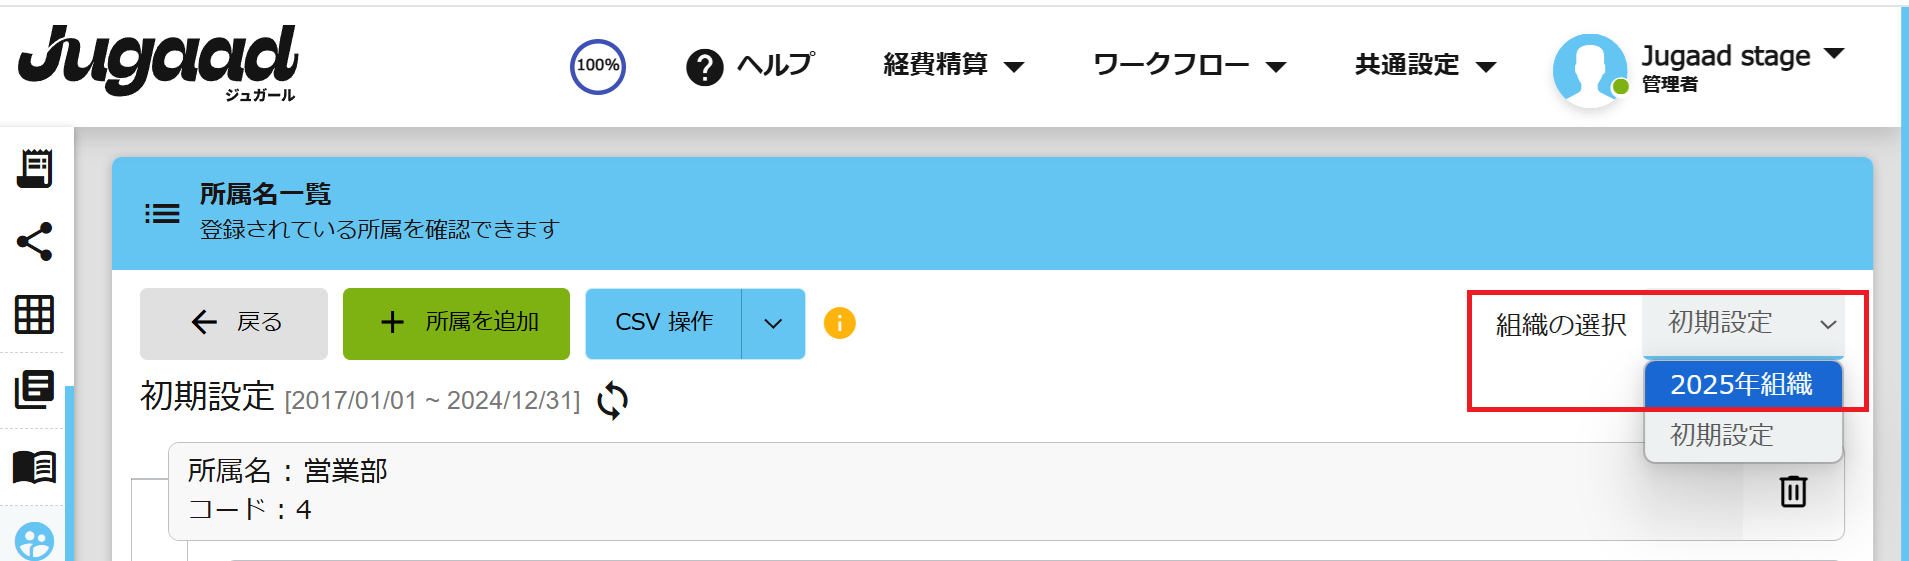Expand the CSV 操作 dropdown arrow
The image size is (1909, 561).
773,323
